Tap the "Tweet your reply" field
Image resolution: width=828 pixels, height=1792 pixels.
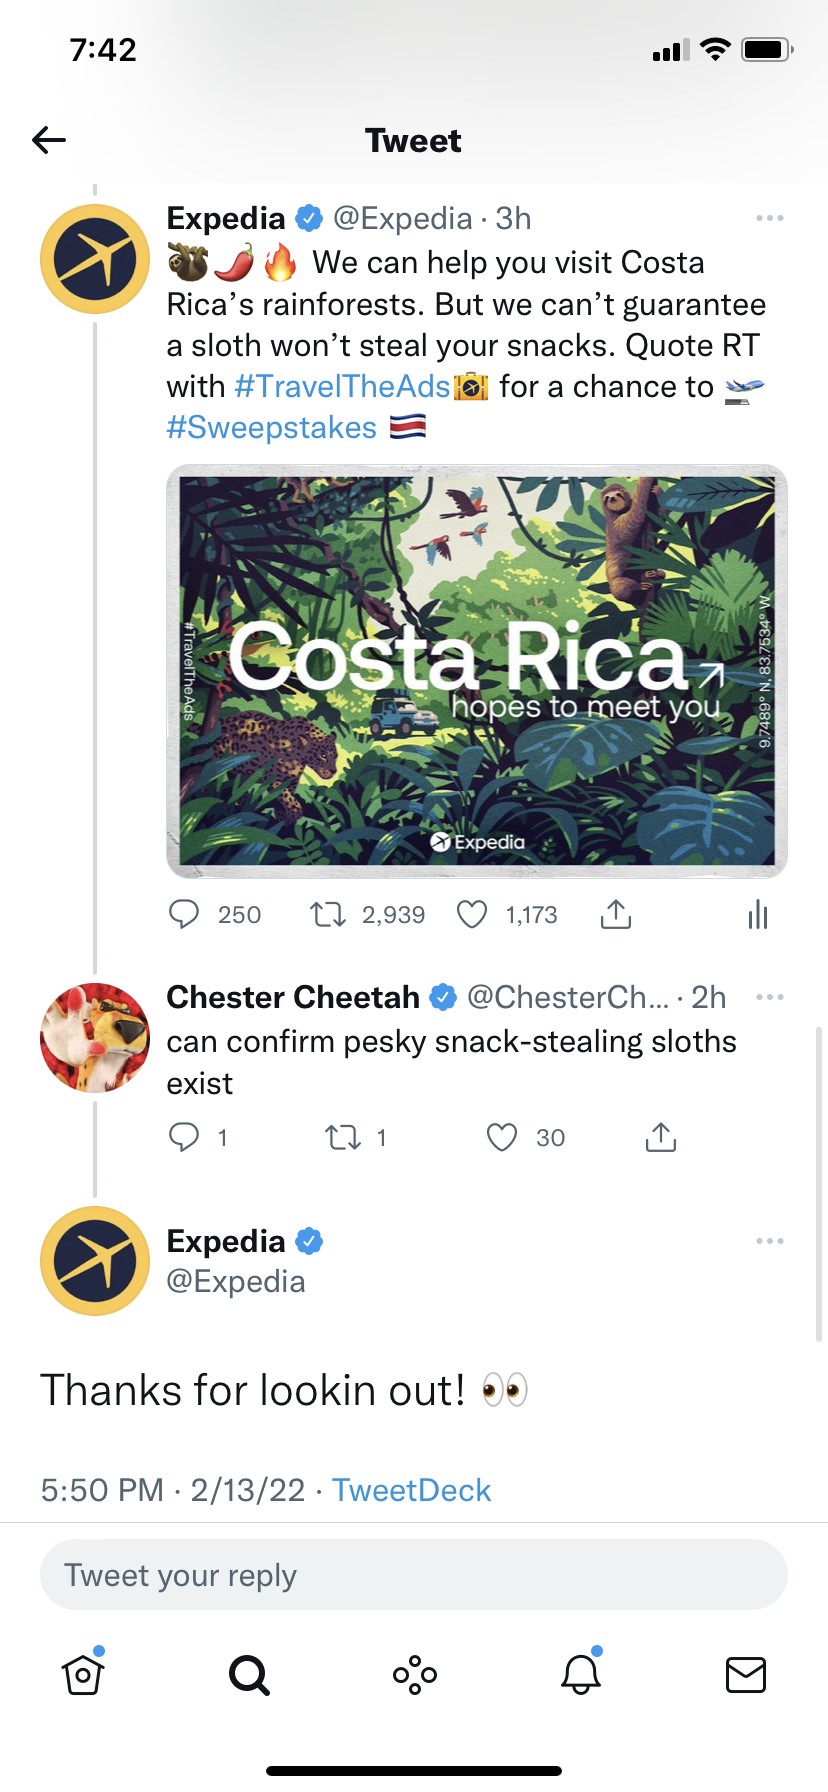(x=413, y=1575)
